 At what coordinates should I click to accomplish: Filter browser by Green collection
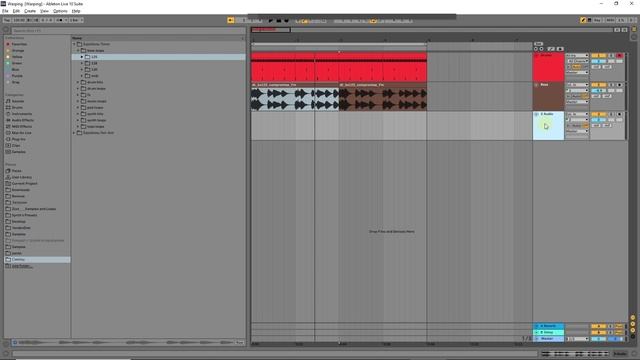pos(17,63)
